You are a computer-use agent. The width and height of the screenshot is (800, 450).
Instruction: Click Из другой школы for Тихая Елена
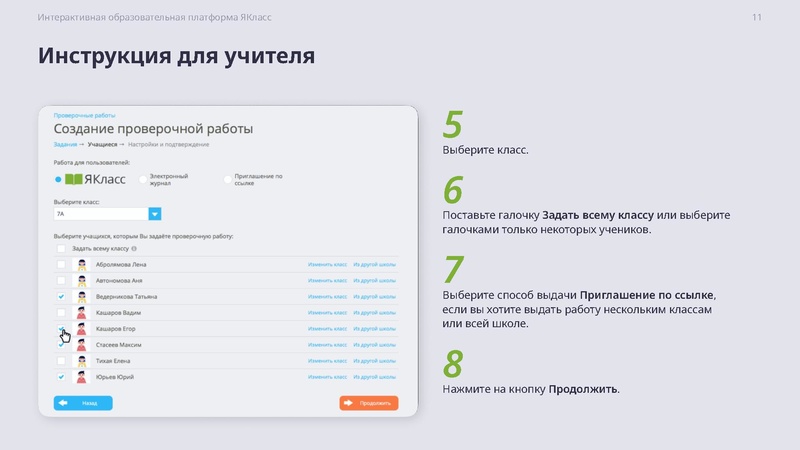pyautogui.click(x=374, y=361)
